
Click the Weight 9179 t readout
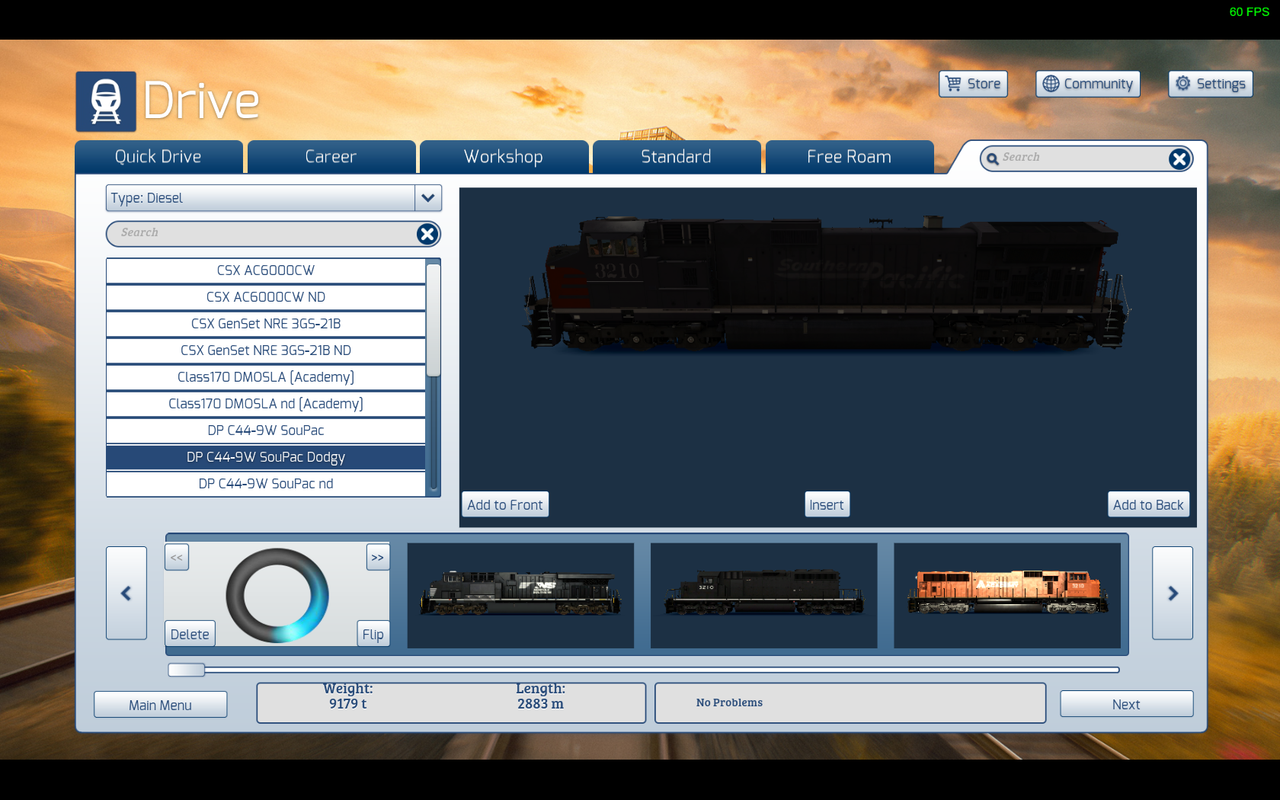tap(348, 696)
